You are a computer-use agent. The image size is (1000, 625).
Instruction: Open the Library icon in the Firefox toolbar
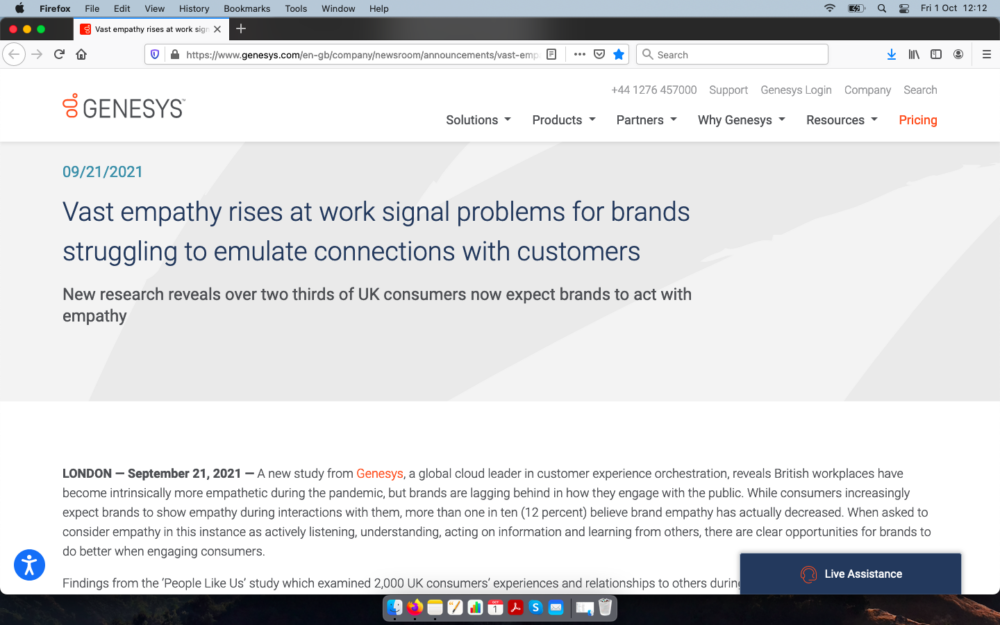click(914, 54)
